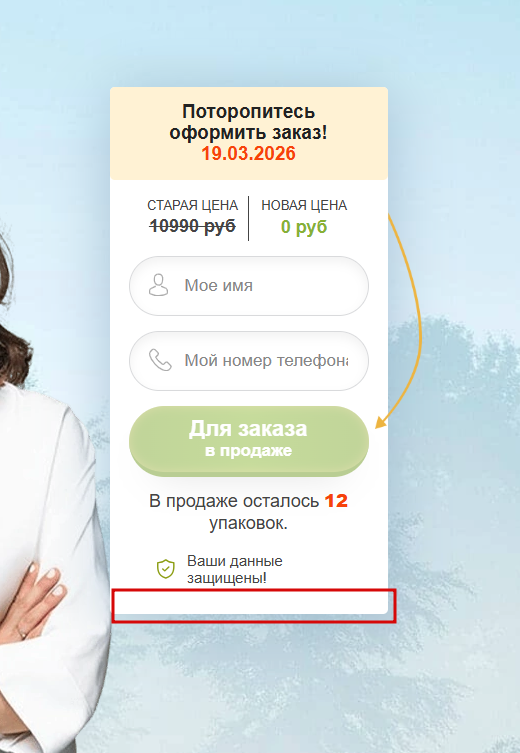Focus the "Мое имя" input field

249,286
